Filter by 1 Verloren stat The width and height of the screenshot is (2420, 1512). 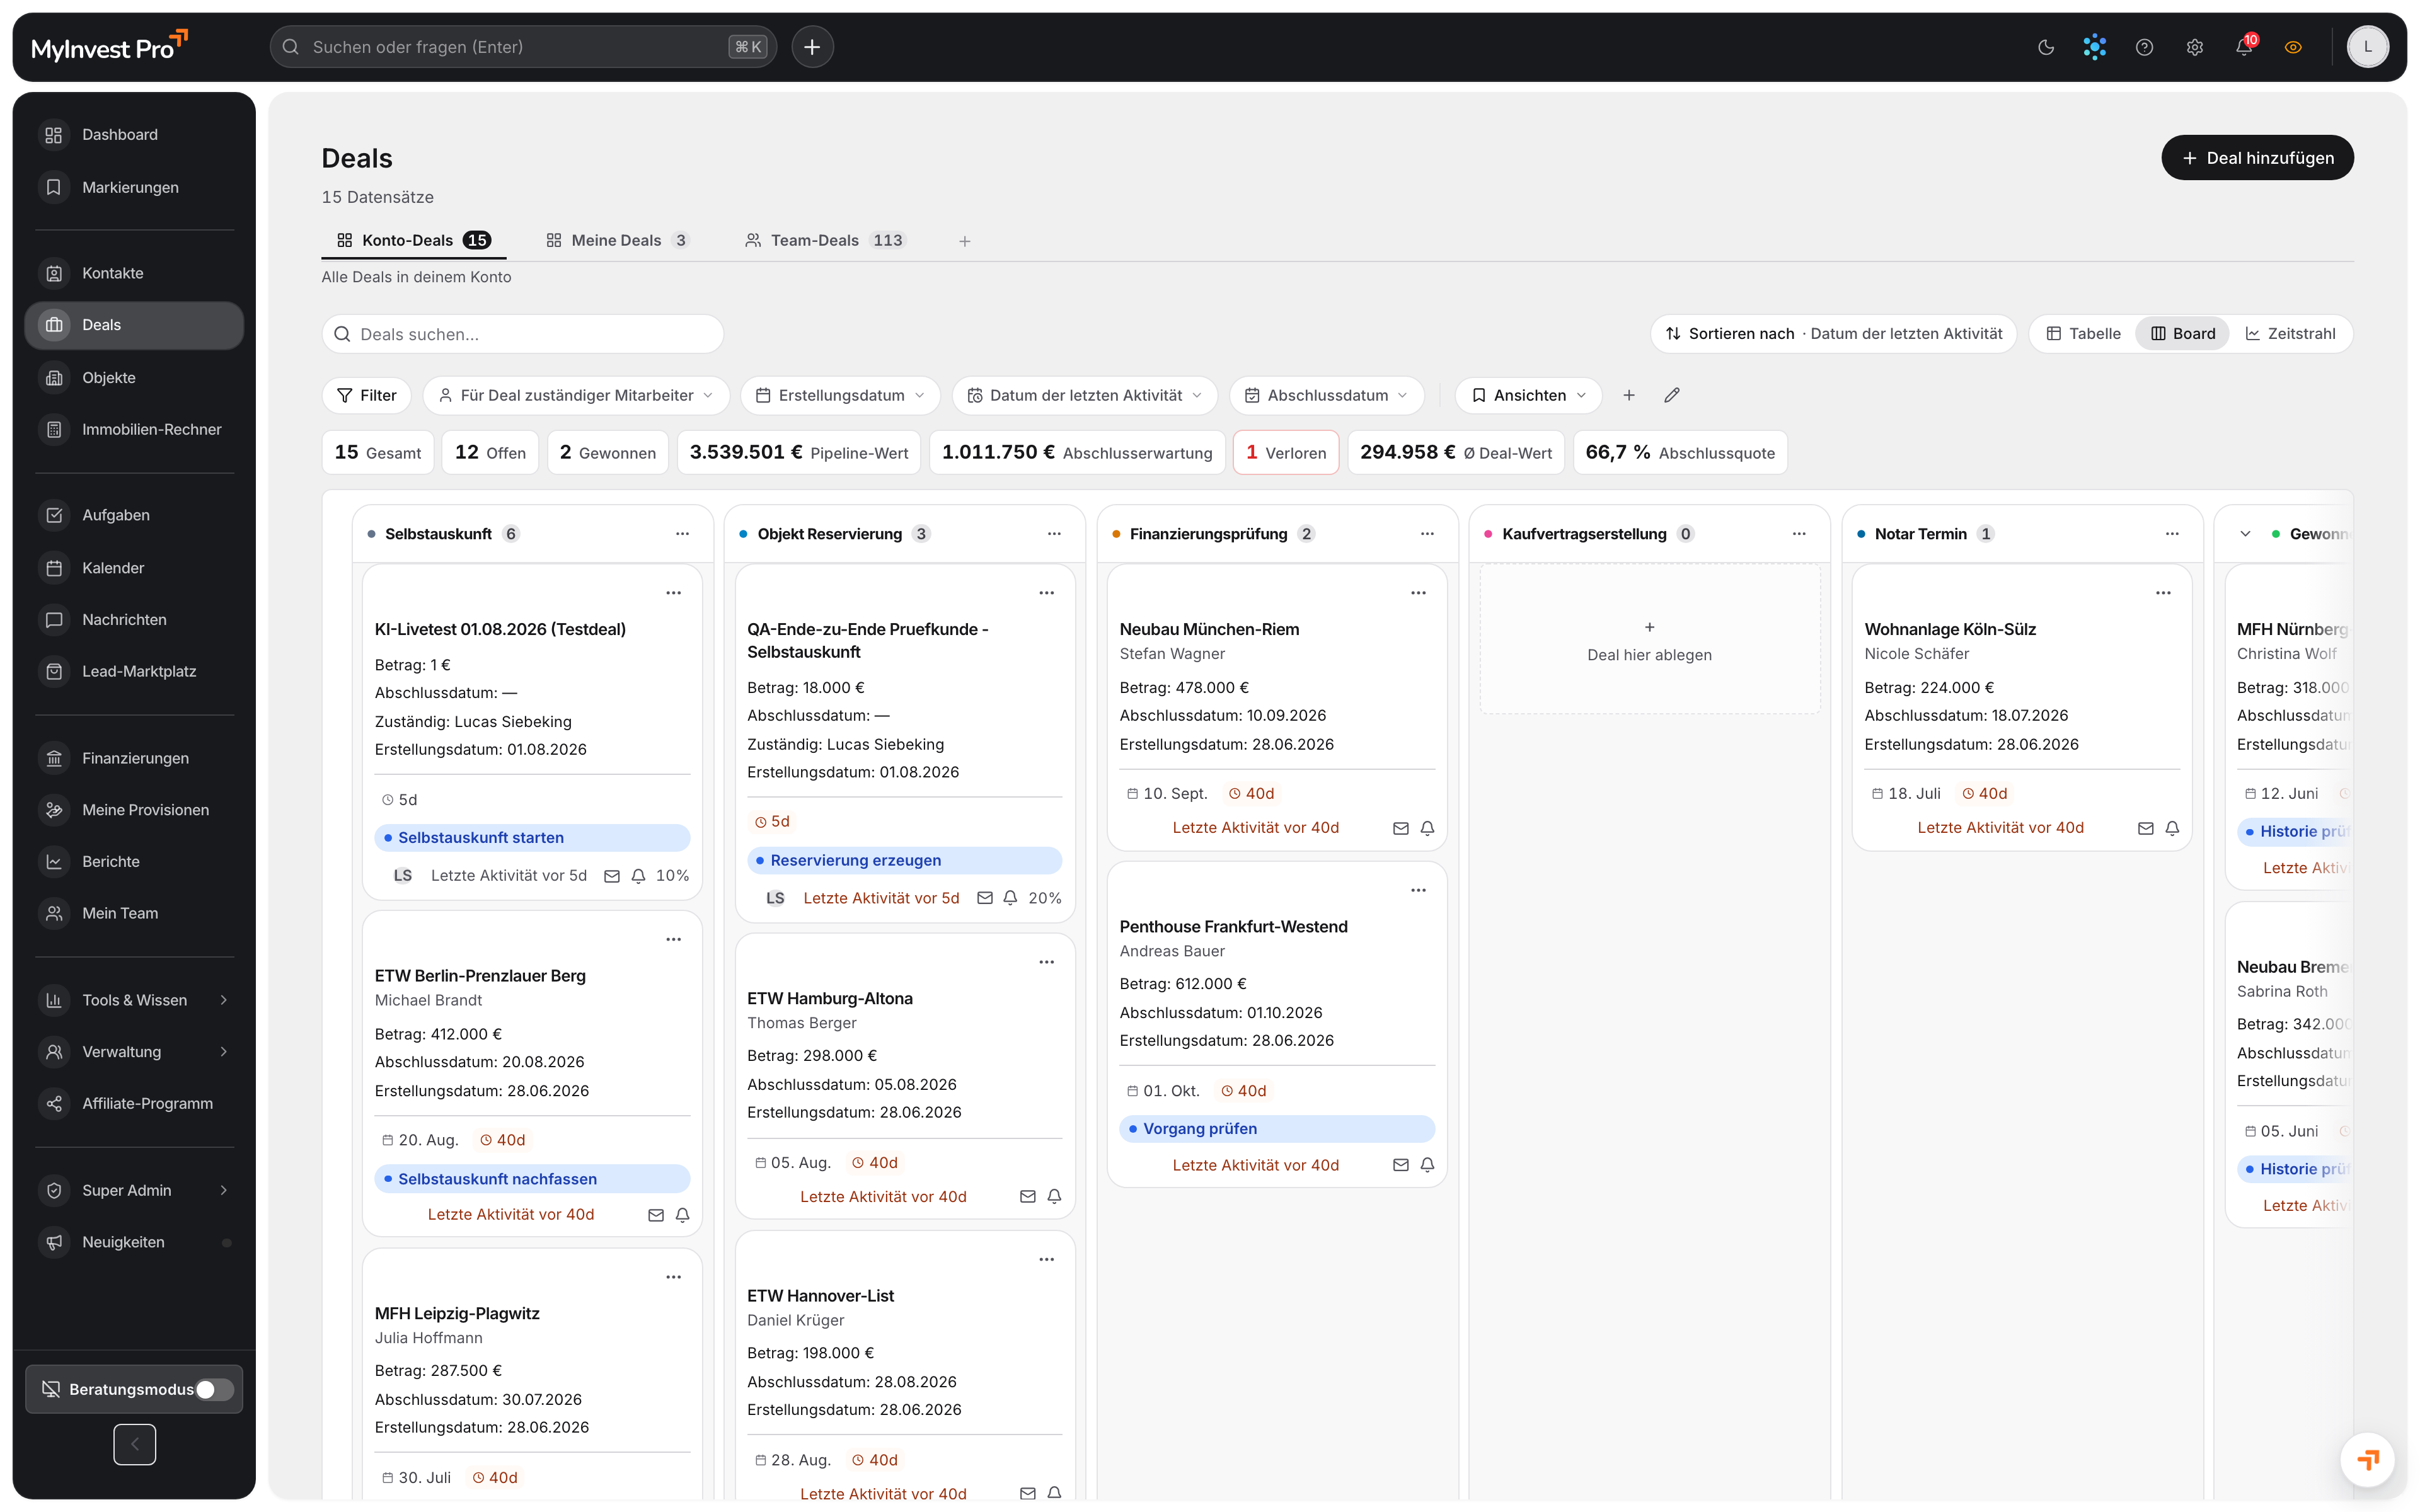point(1285,452)
